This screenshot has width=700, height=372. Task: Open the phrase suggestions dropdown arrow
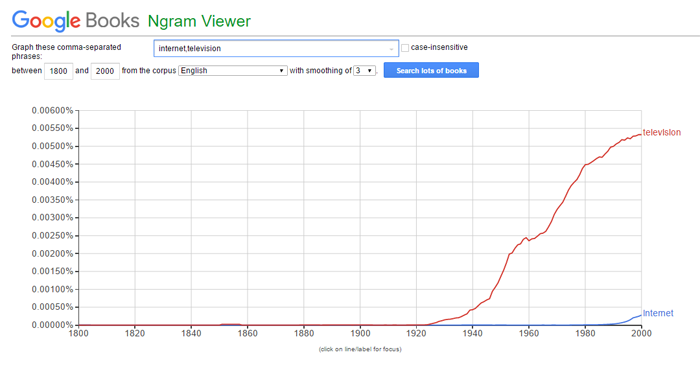tap(392, 49)
